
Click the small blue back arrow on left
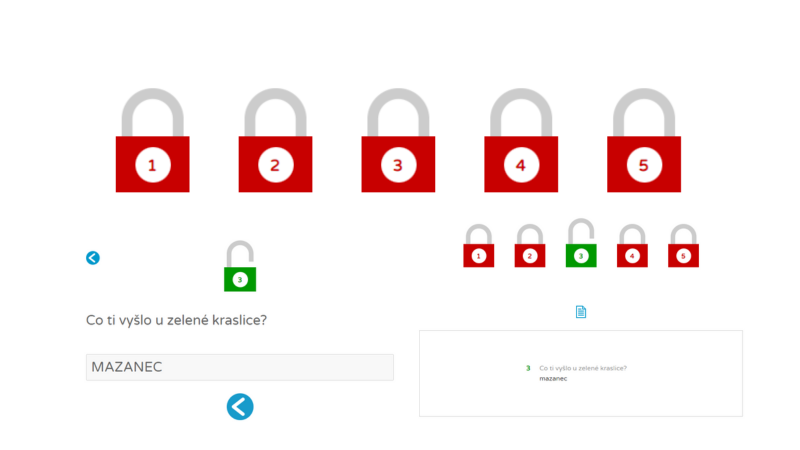[93, 258]
